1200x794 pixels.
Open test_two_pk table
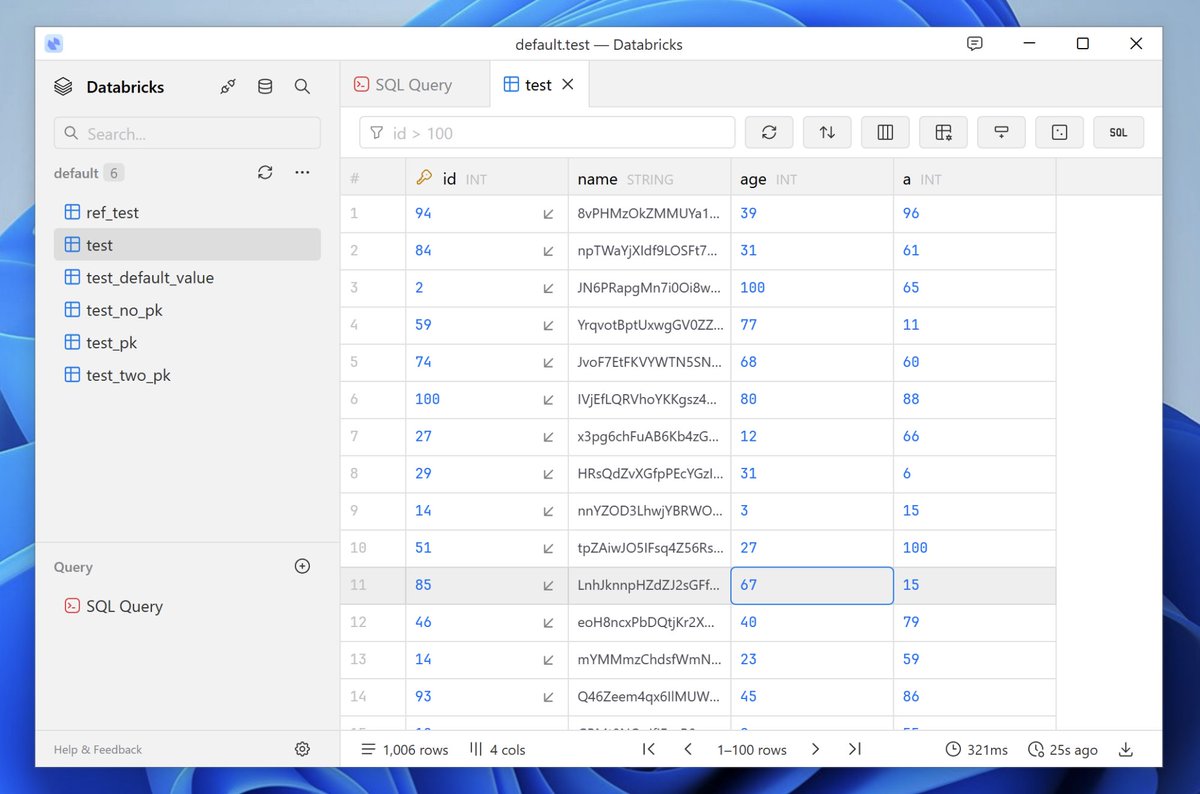[187, 375]
